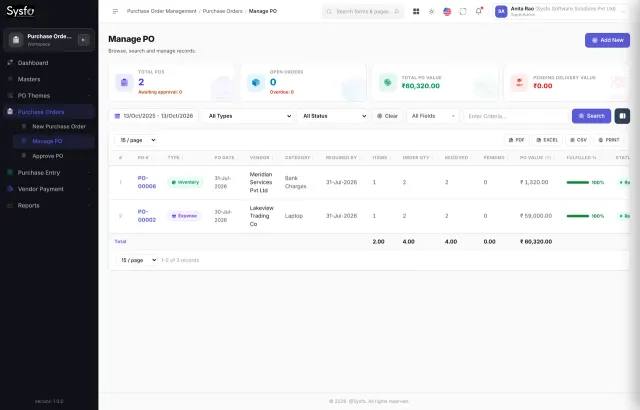Open the user profile dropdown arrow
Viewport: 640px width, 410px height.
[623, 11]
